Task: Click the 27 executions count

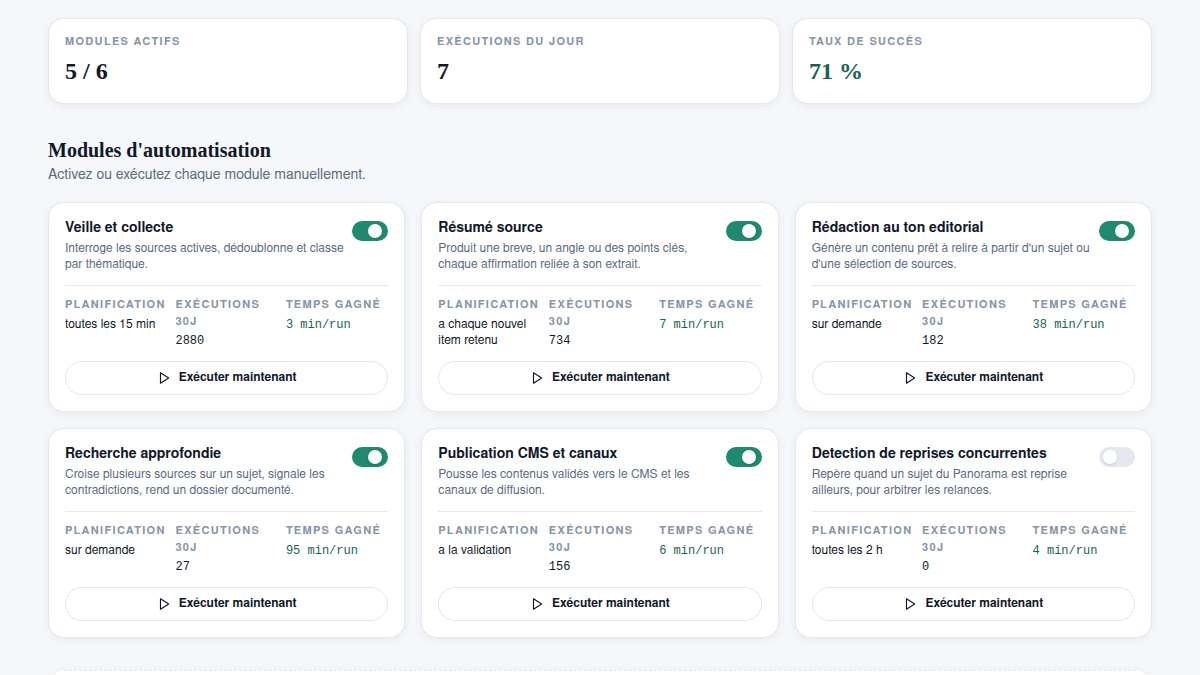Action: tap(182, 566)
